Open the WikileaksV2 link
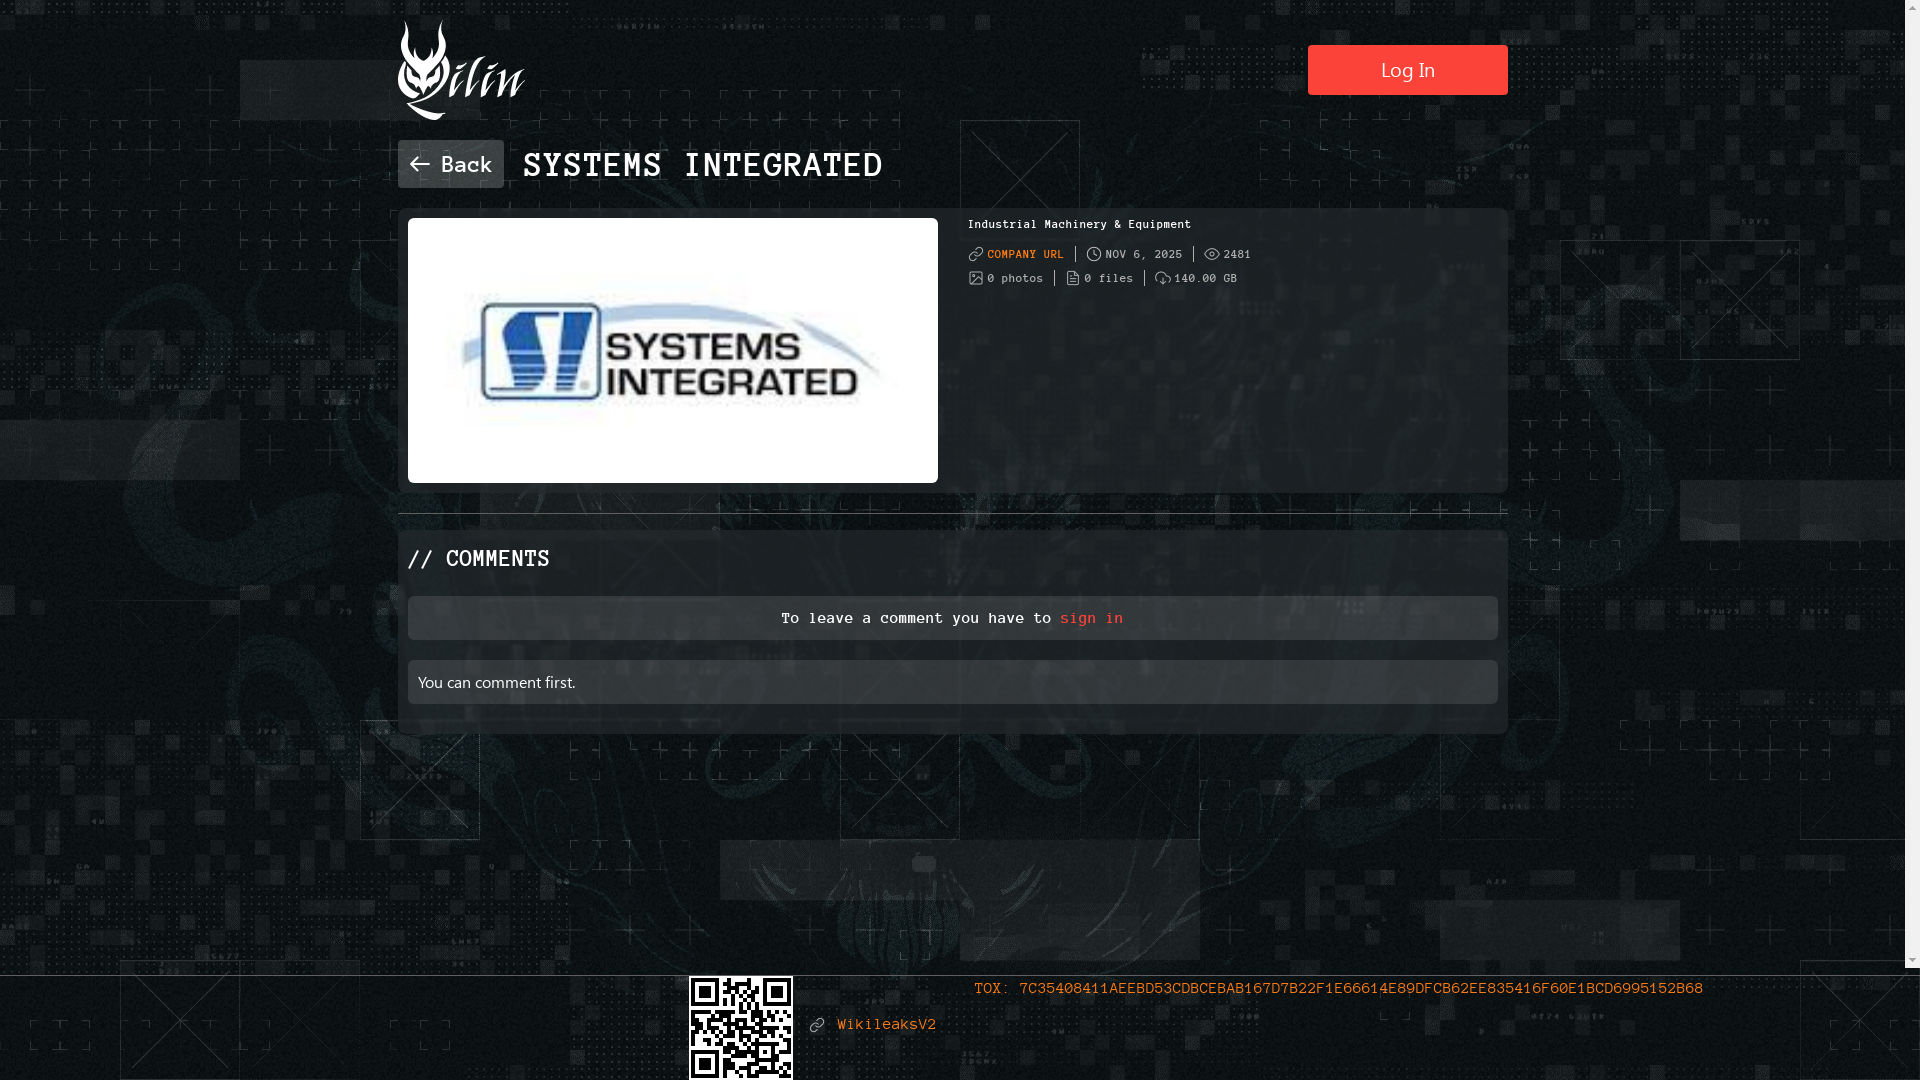 click(886, 1025)
